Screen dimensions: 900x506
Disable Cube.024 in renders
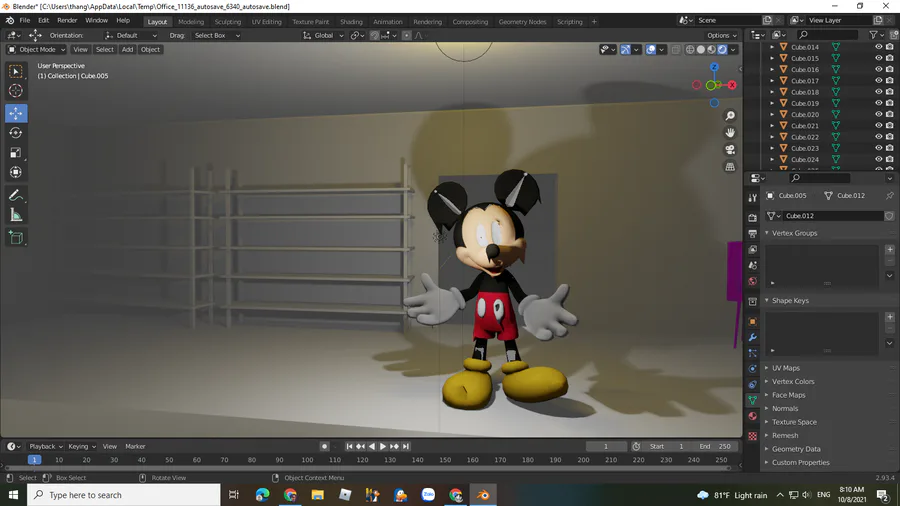point(890,159)
